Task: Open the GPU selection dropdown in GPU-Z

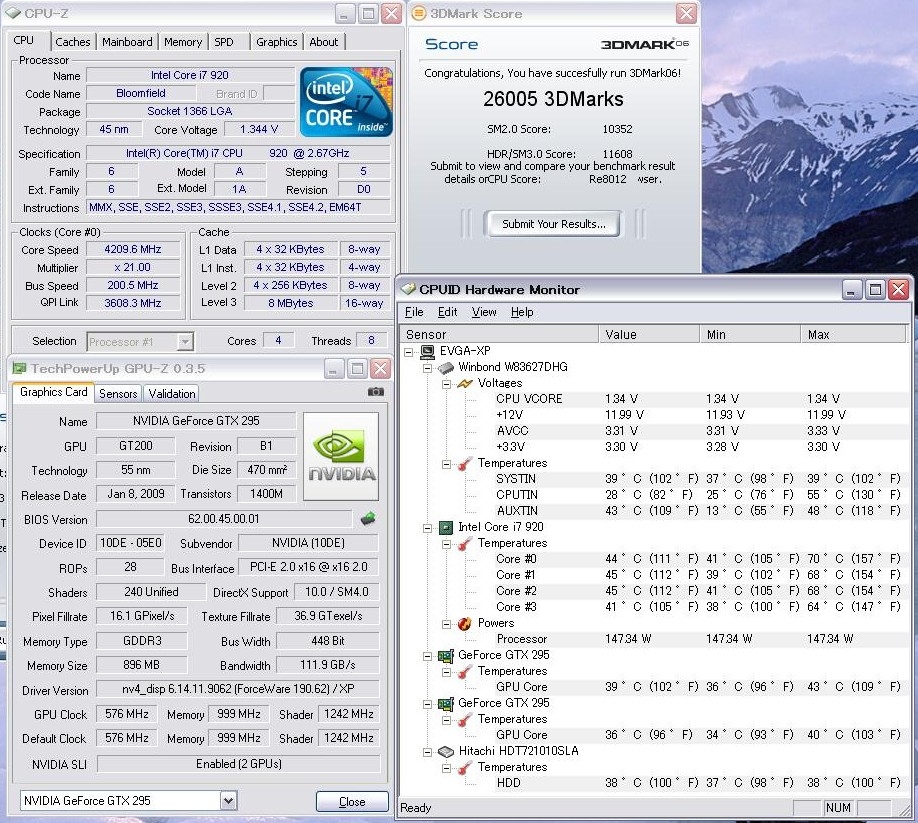Action: pyautogui.click(x=228, y=801)
